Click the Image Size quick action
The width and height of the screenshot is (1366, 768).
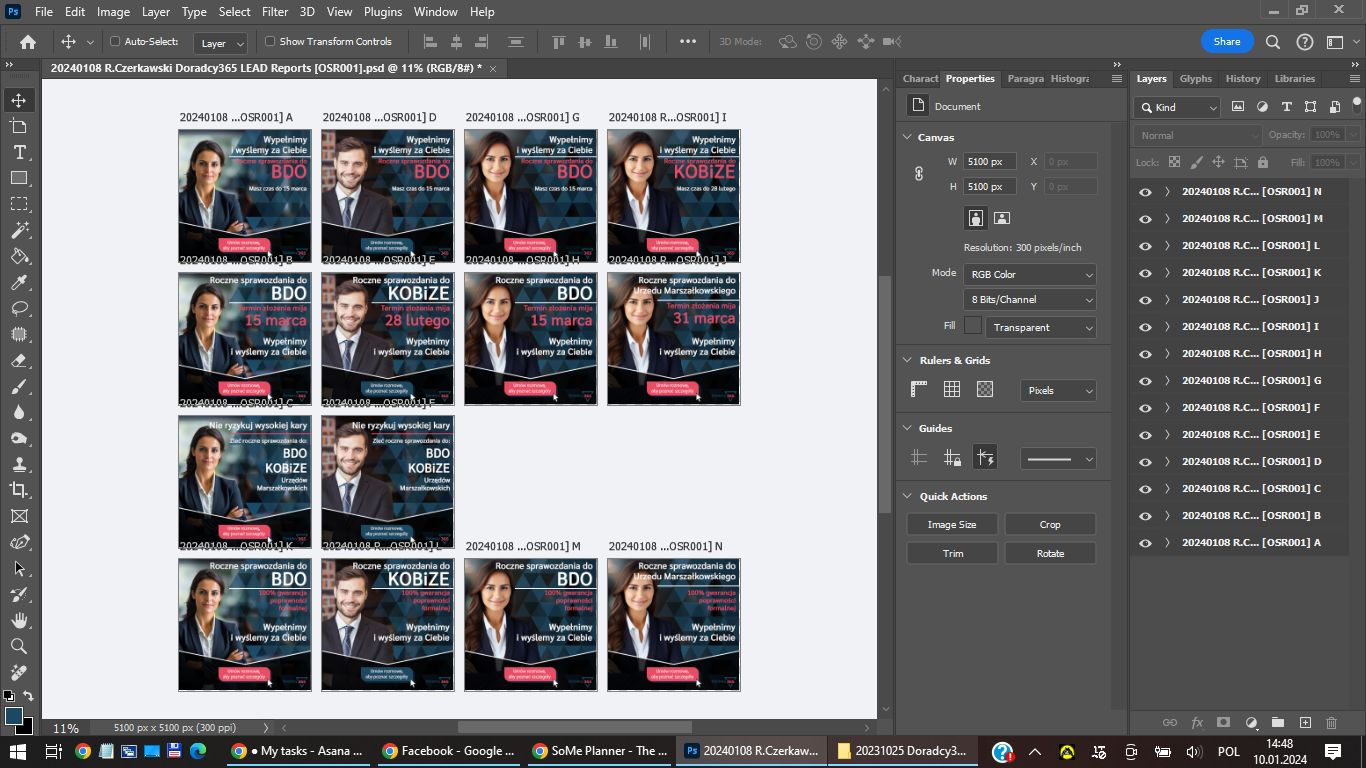951,525
